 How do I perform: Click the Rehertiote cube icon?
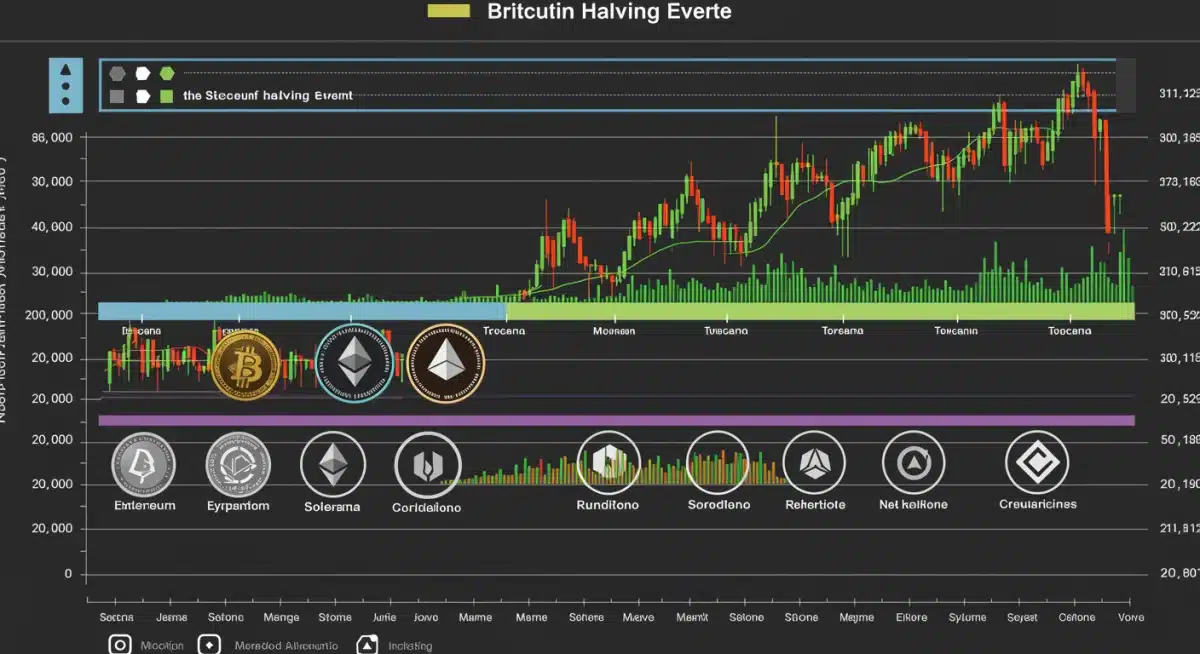tap(814, 462)
